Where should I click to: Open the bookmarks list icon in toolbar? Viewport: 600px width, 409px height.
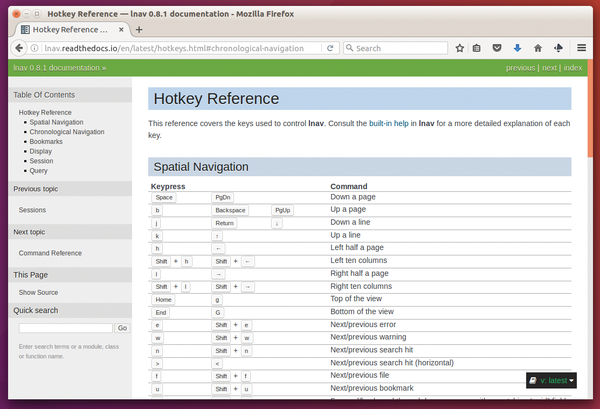[x=479, y=48]
